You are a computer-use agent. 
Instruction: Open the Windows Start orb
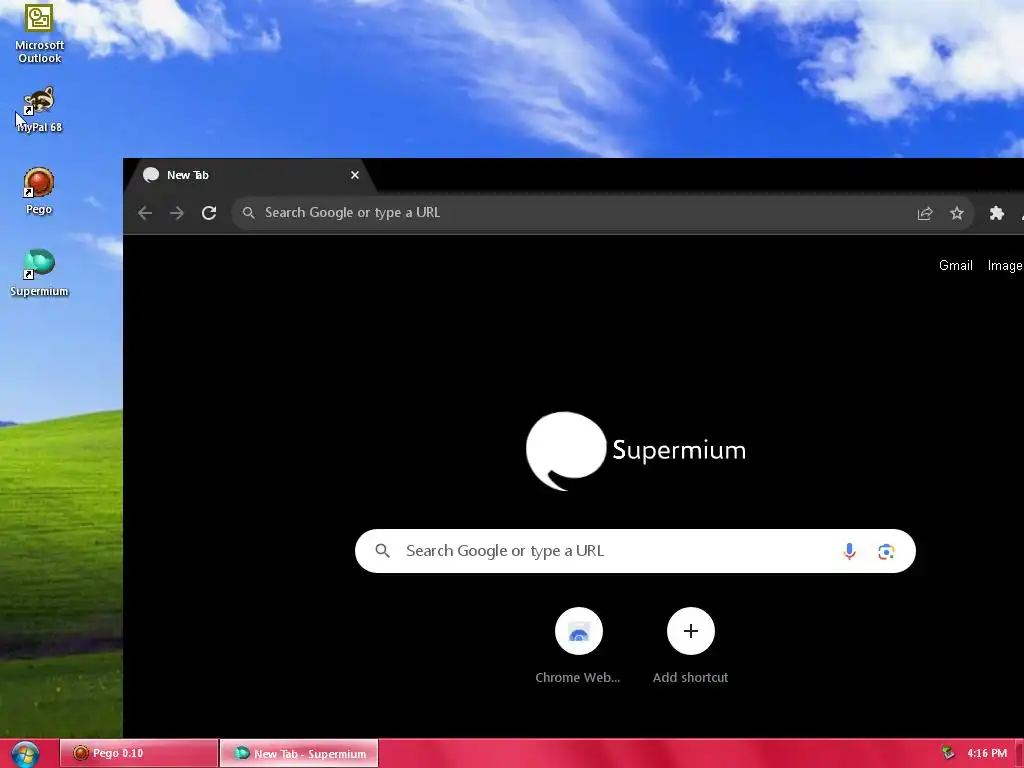pyautogui.click(x=25, y=754)
